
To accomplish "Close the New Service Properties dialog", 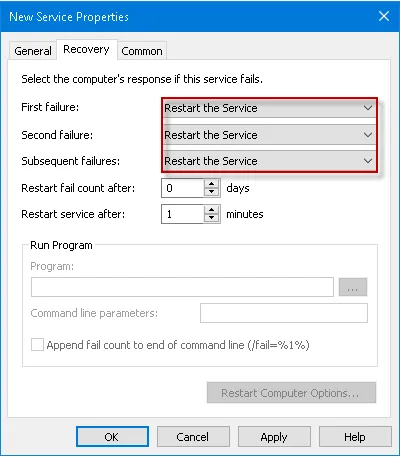I will coord(384,16).
